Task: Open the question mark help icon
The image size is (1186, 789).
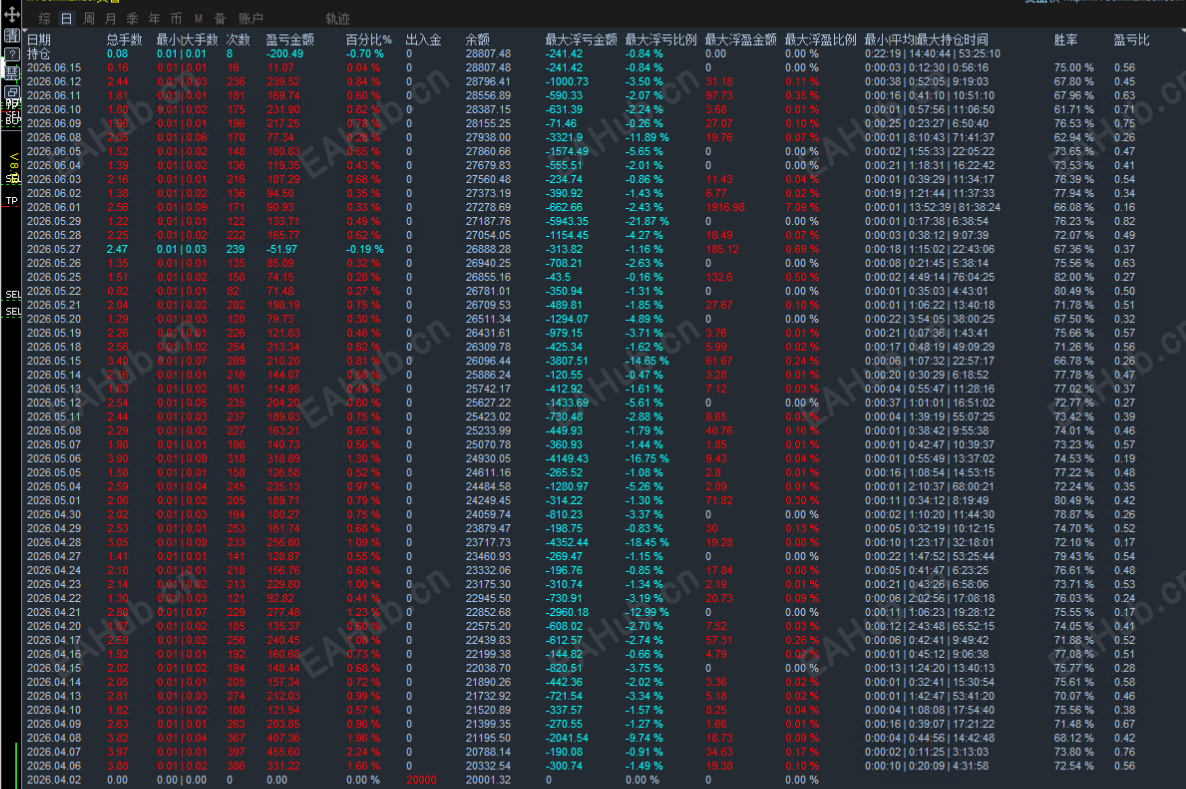Action: click(12, 54)
